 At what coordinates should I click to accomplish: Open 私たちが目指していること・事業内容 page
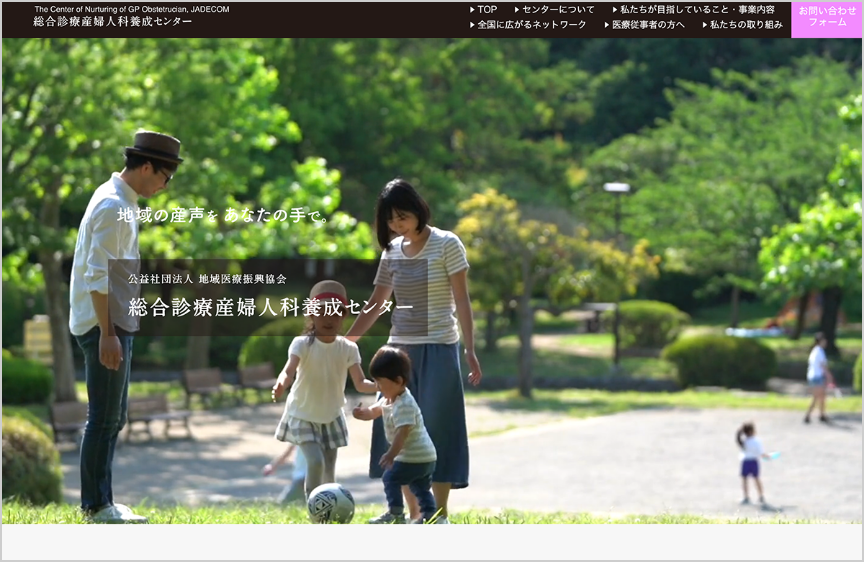(x=697, y=10)
